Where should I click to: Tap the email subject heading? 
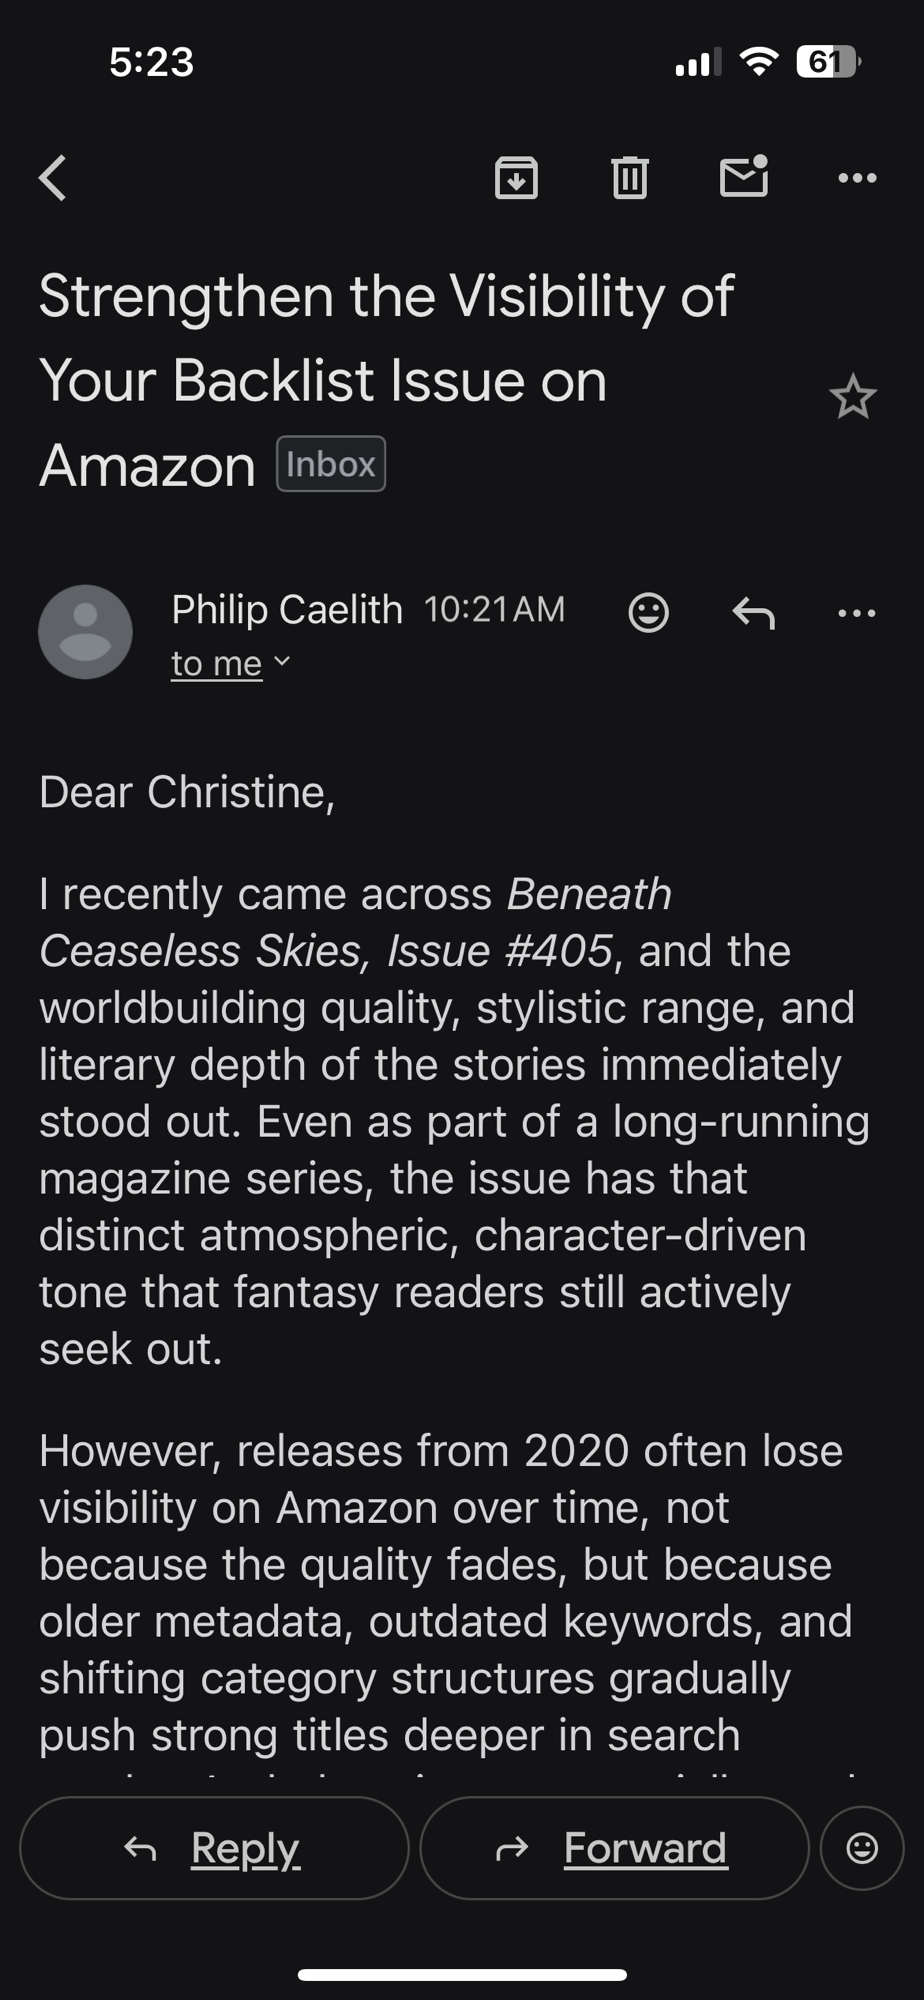386,380
